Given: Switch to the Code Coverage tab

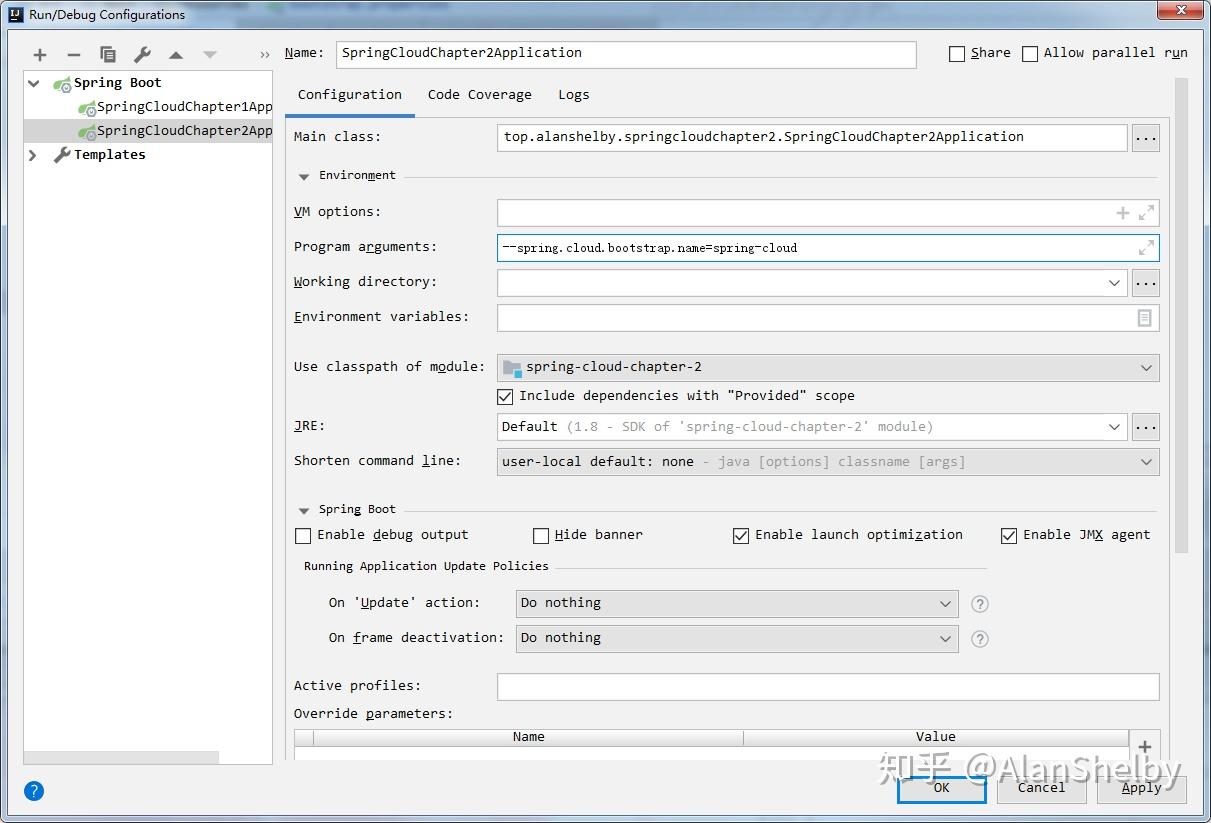Looking at the screenshot, I should pyautogui.click(x=479, y=94).
